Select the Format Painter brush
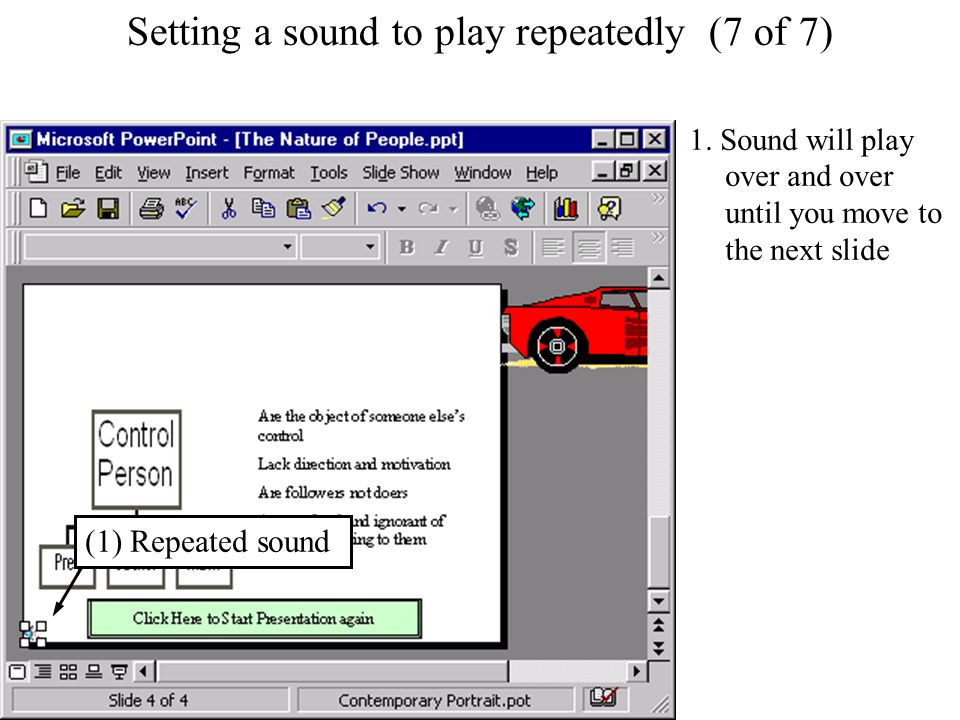The image size is (960, 720). 334,208
